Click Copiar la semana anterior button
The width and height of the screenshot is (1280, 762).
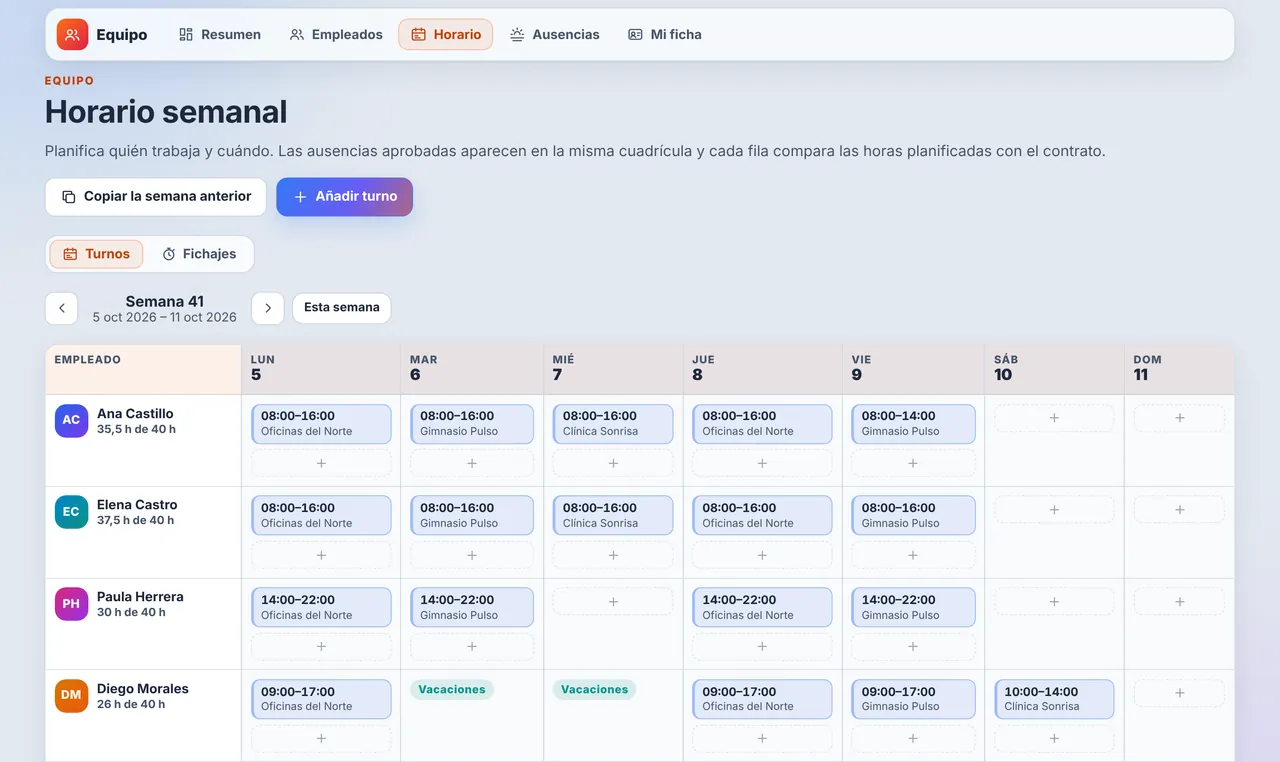click(156, 197)
